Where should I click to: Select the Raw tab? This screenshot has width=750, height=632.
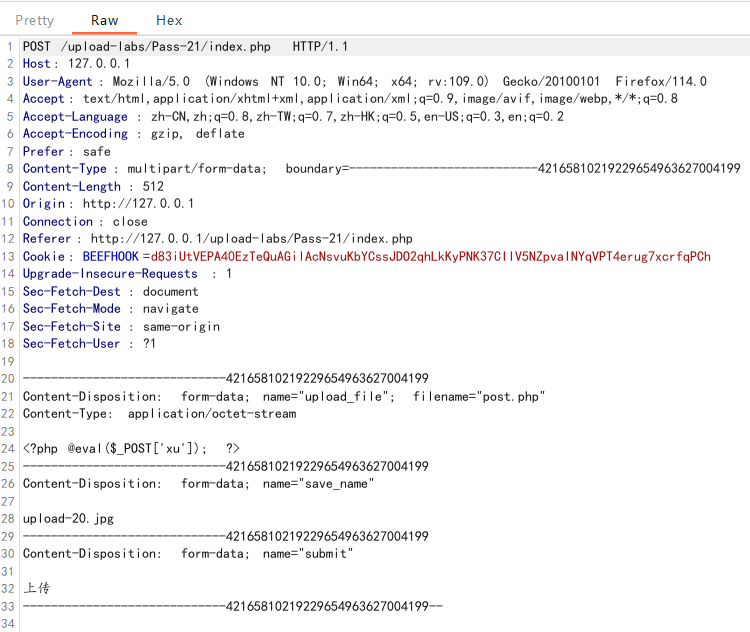(104, 21)
